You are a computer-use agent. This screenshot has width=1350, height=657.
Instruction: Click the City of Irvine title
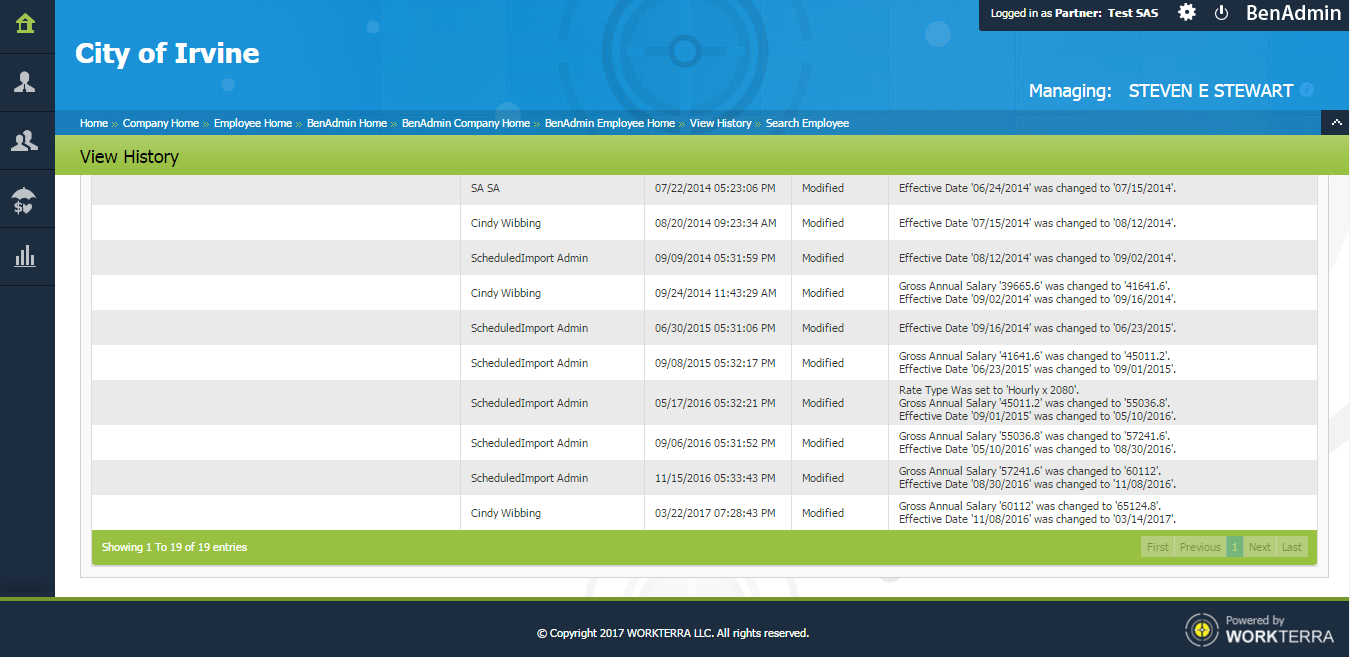point(167,53)
